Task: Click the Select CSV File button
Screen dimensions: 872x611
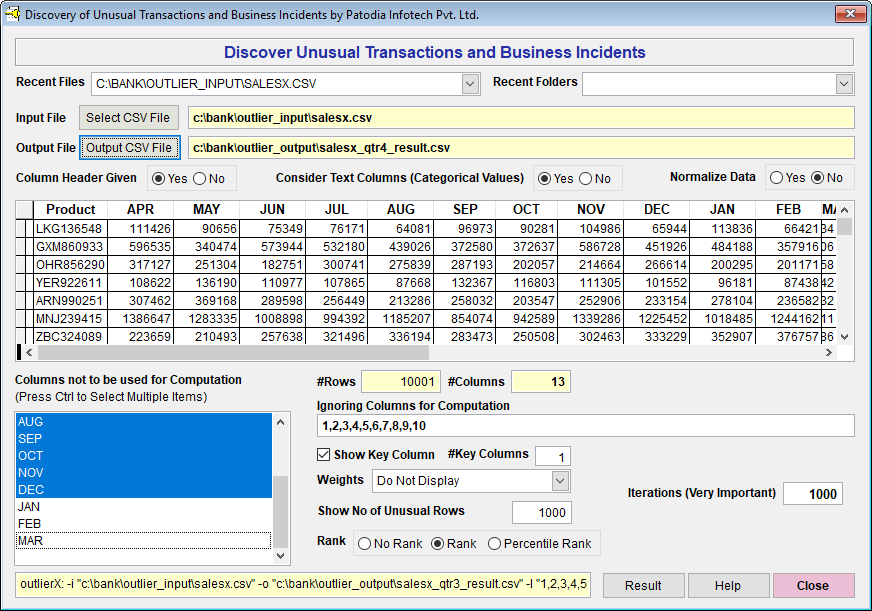Action: coord(130,118)
